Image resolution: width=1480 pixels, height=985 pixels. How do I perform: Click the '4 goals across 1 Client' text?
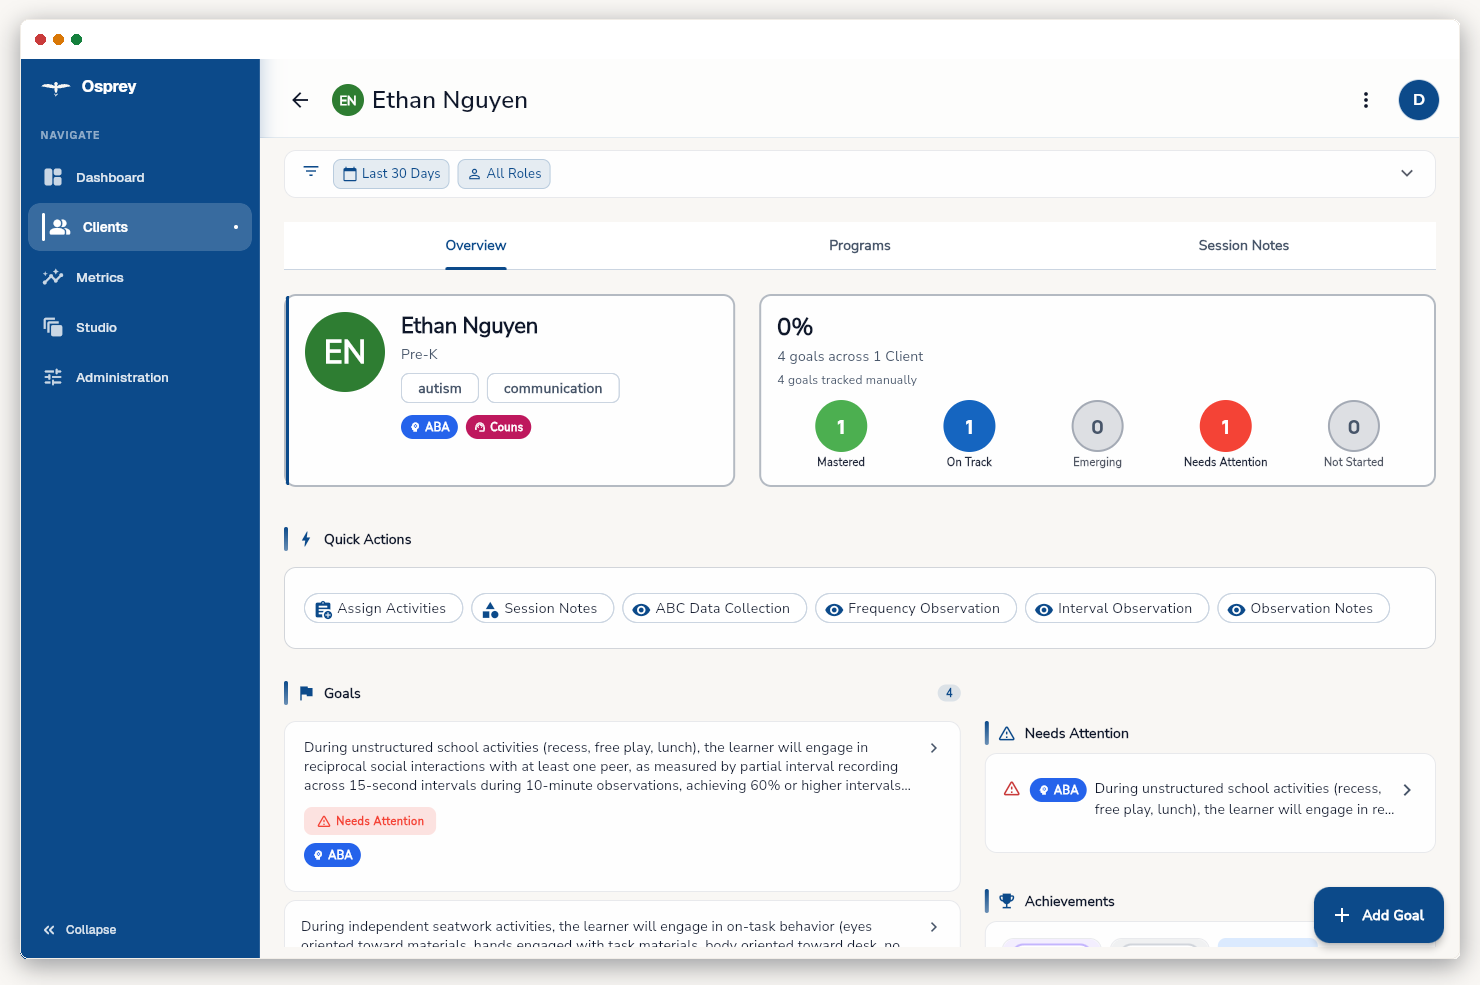click(x=850, y=357)
